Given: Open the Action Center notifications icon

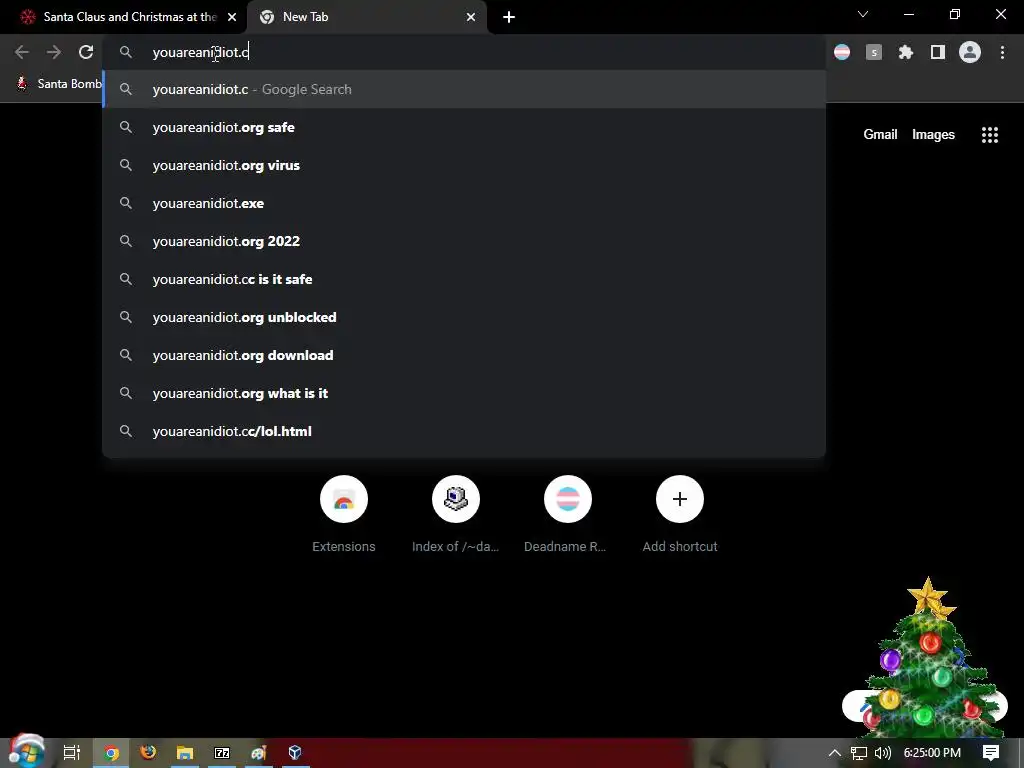Looking at the screenshot, I should (x=991, y=753).
